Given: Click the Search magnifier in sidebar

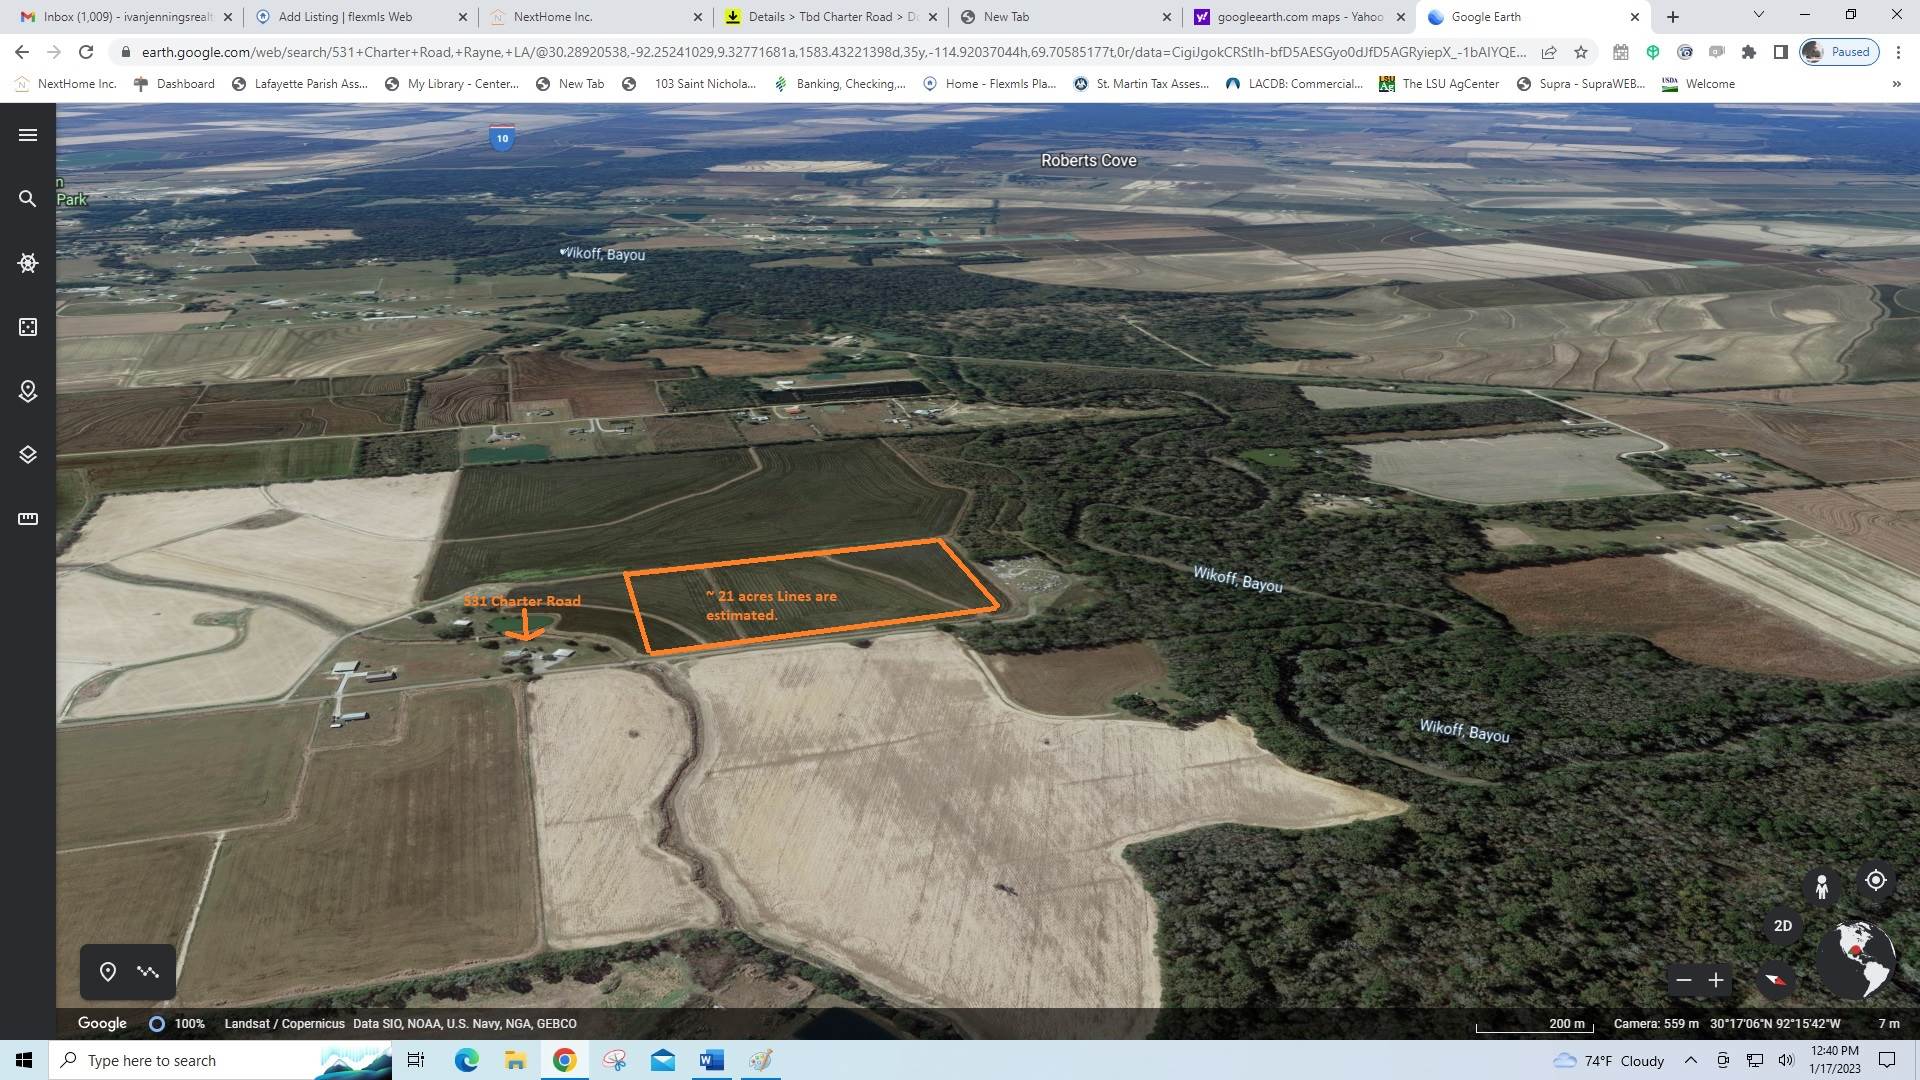Looking at the screenshot, I should point(28,199).
